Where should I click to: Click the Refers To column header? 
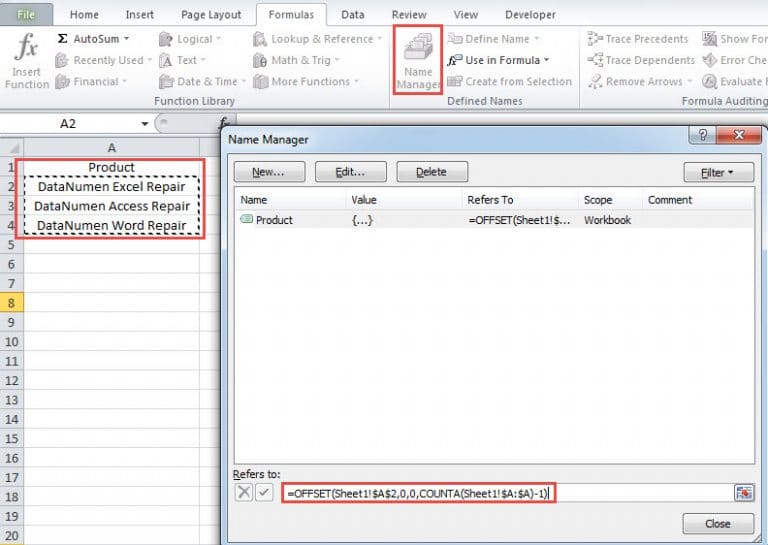(520, 200)
